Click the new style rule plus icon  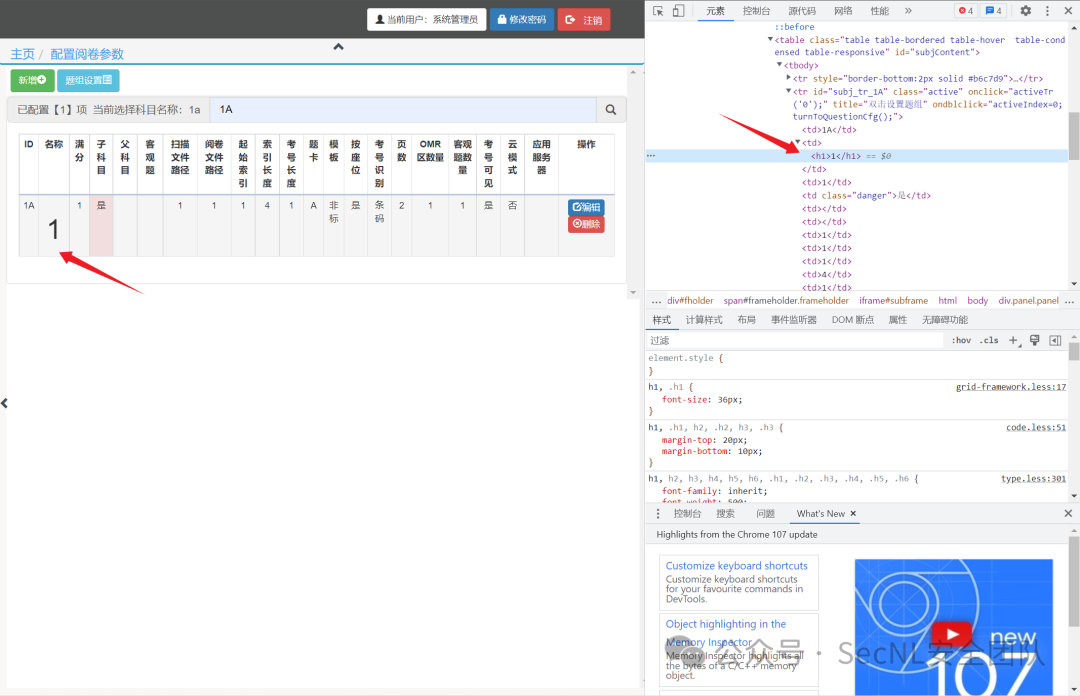click(x=1013, y=341)
